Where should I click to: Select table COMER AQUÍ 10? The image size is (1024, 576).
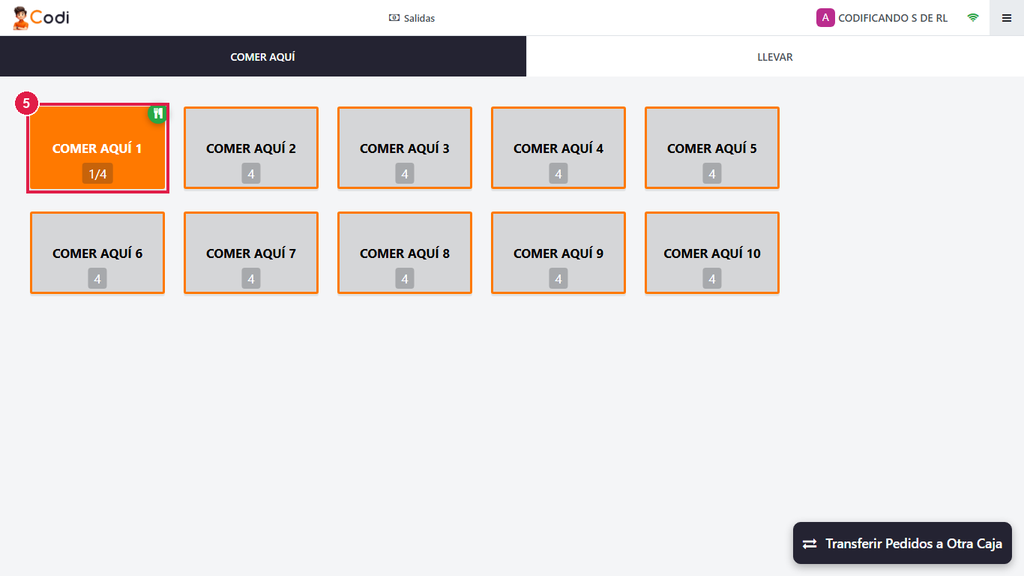712,253
